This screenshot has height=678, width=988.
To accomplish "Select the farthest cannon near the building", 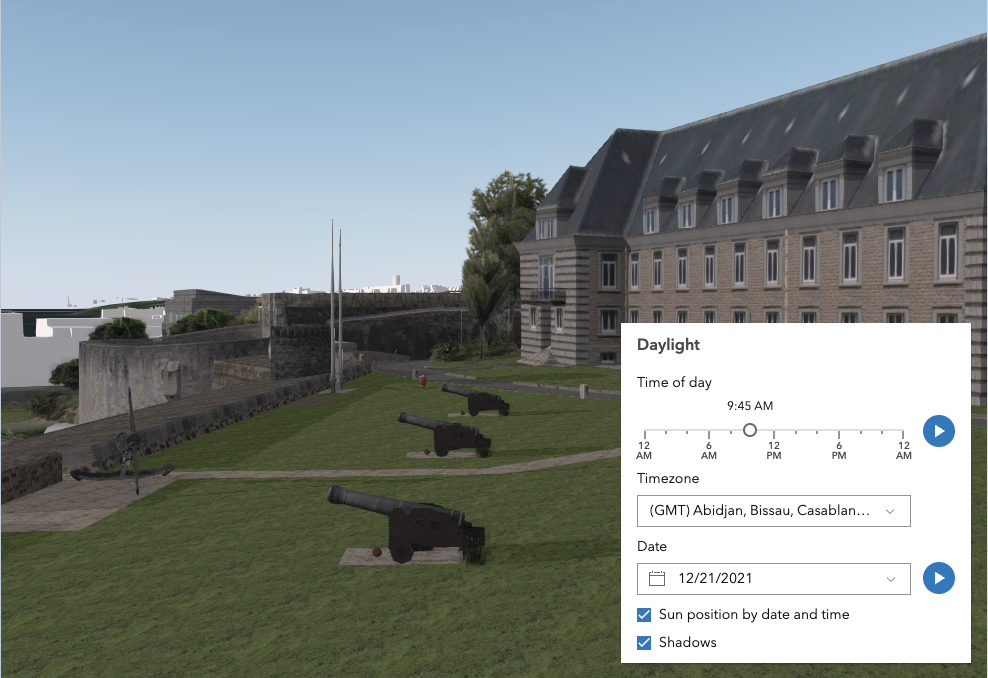I will pos(478,399).
